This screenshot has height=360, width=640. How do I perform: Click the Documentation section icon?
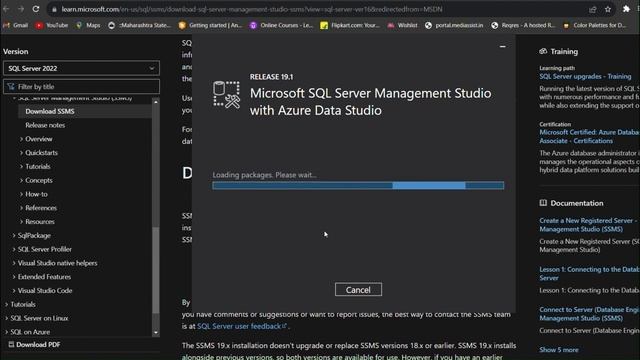pyautogui.click(x=543, y=203)
